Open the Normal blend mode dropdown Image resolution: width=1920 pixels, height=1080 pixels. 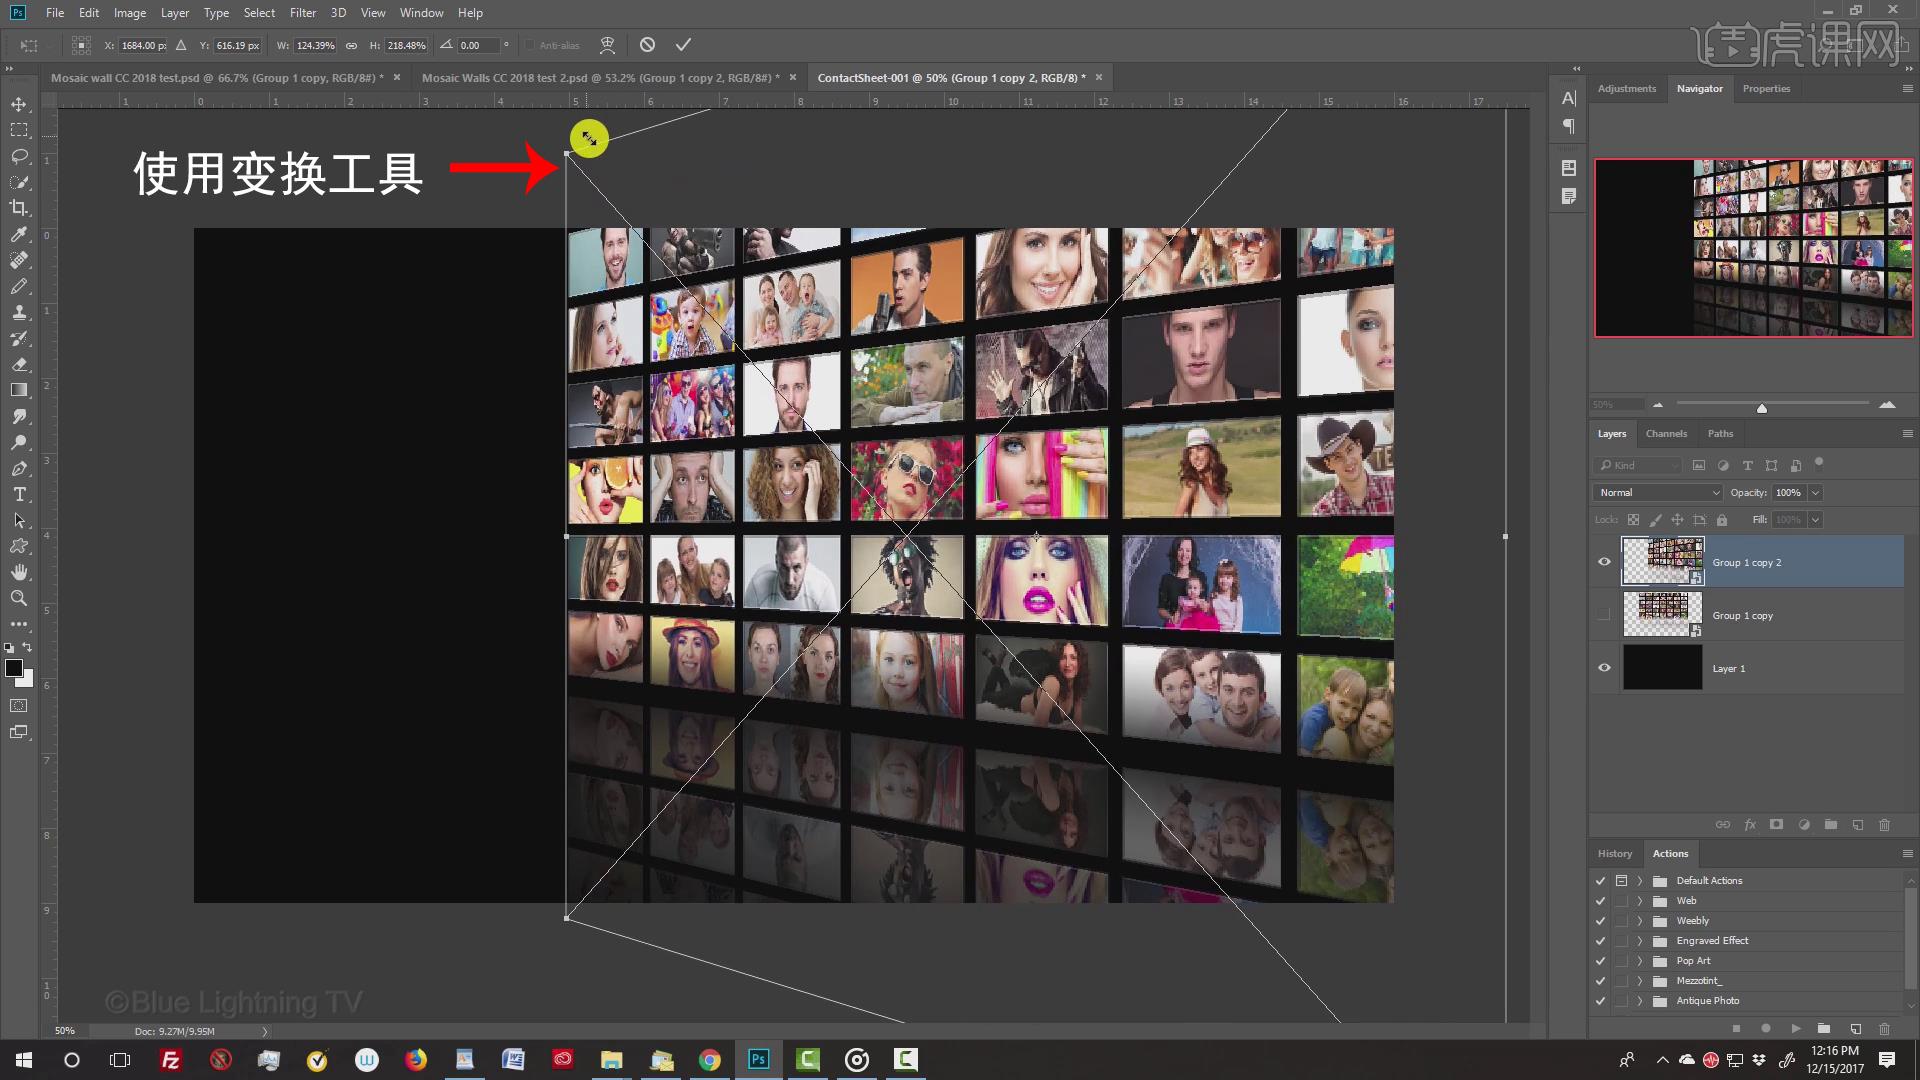point(1657,493)
